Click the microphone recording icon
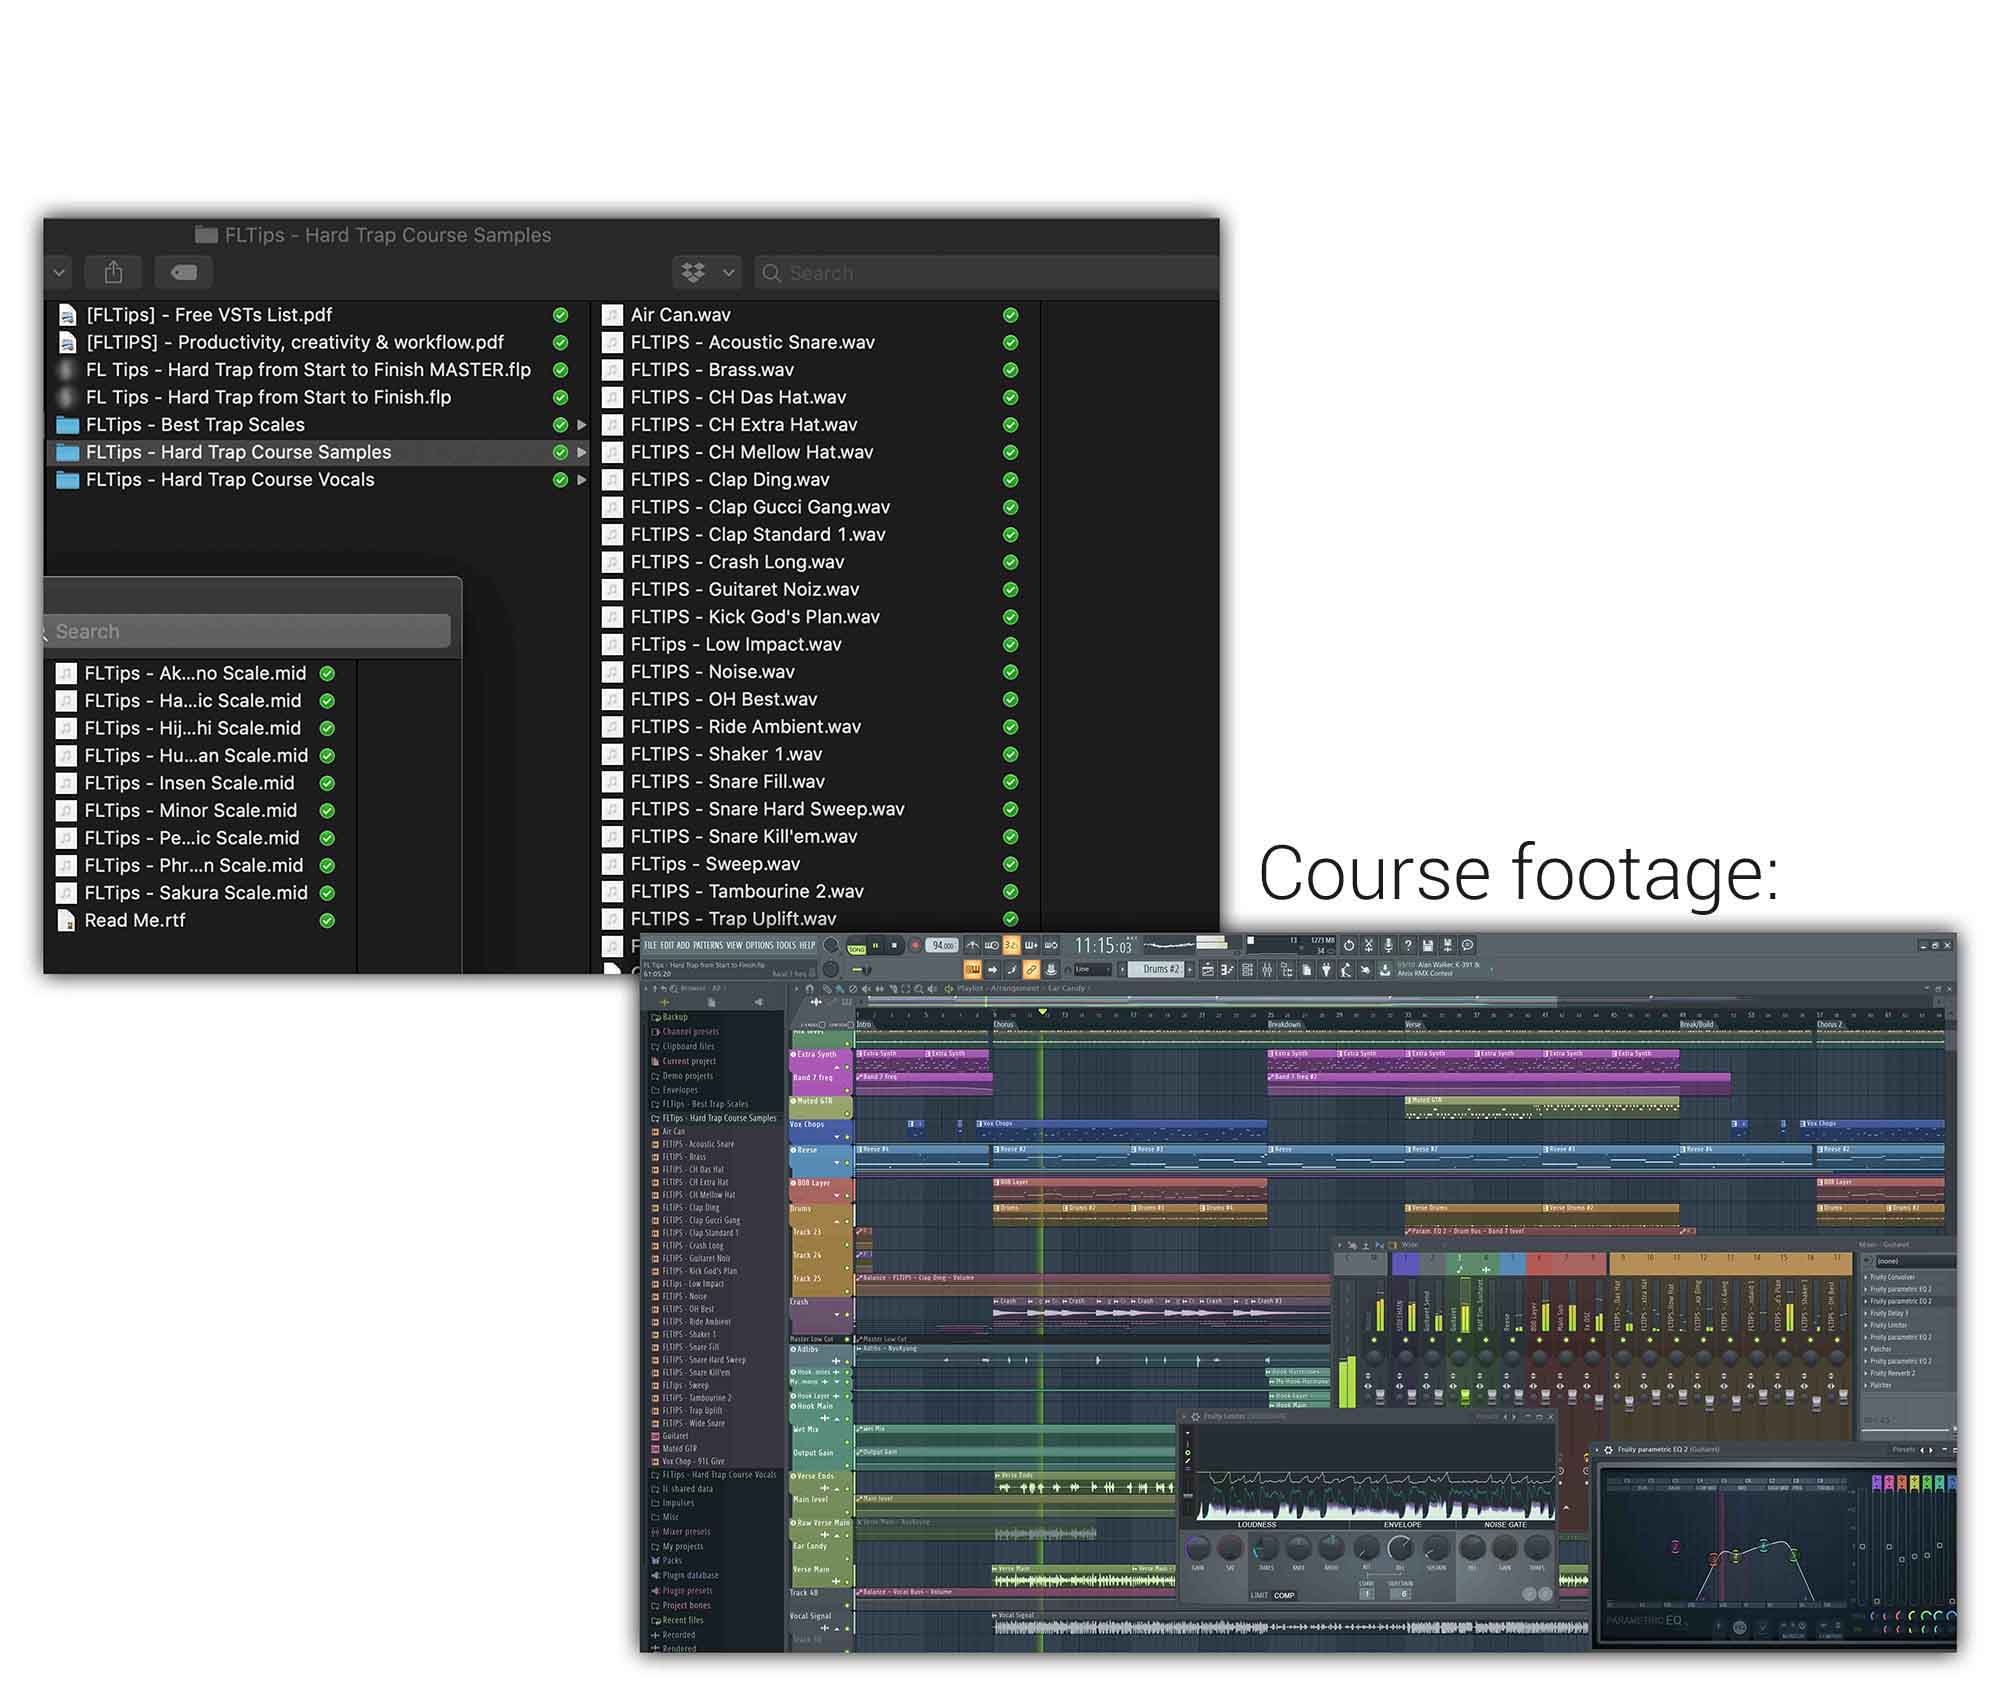 point(1388,945)
